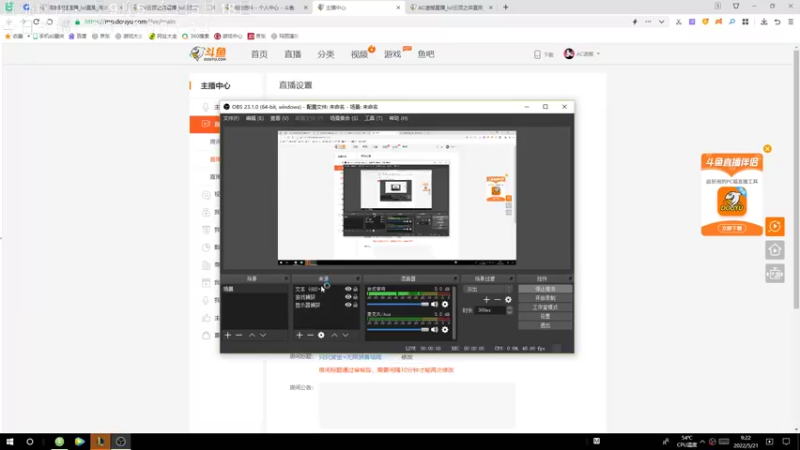Click 立即下载 on the Douyu companion ad
This screenshot has width=800, height=450.
click(x=732, y=229)
